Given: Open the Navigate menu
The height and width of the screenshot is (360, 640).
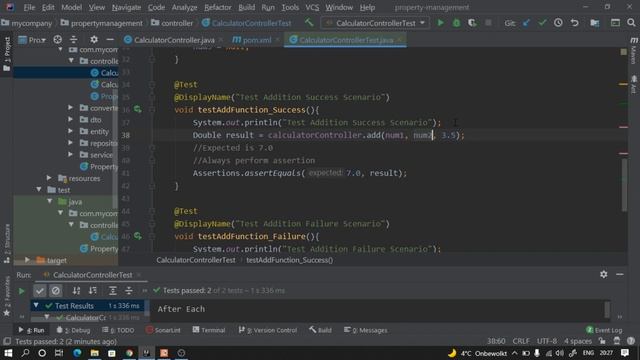Looking at the screenshot, I should tap(126, 7).
